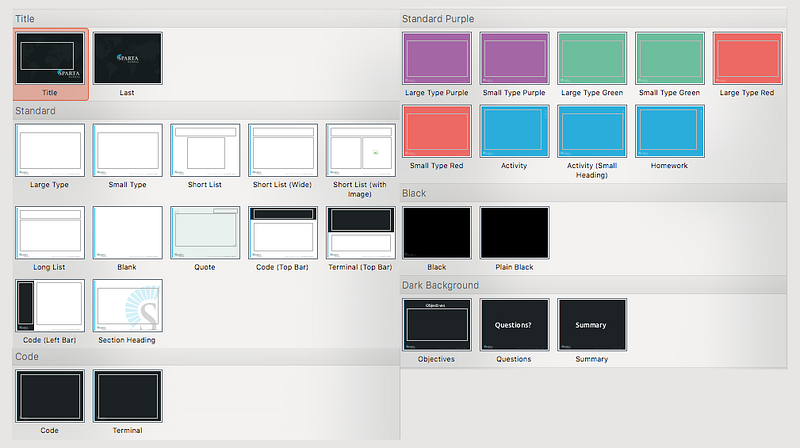800x448 pixels.
Task: Choose Short List (with Image) layout
Action: tap(361, 150)
